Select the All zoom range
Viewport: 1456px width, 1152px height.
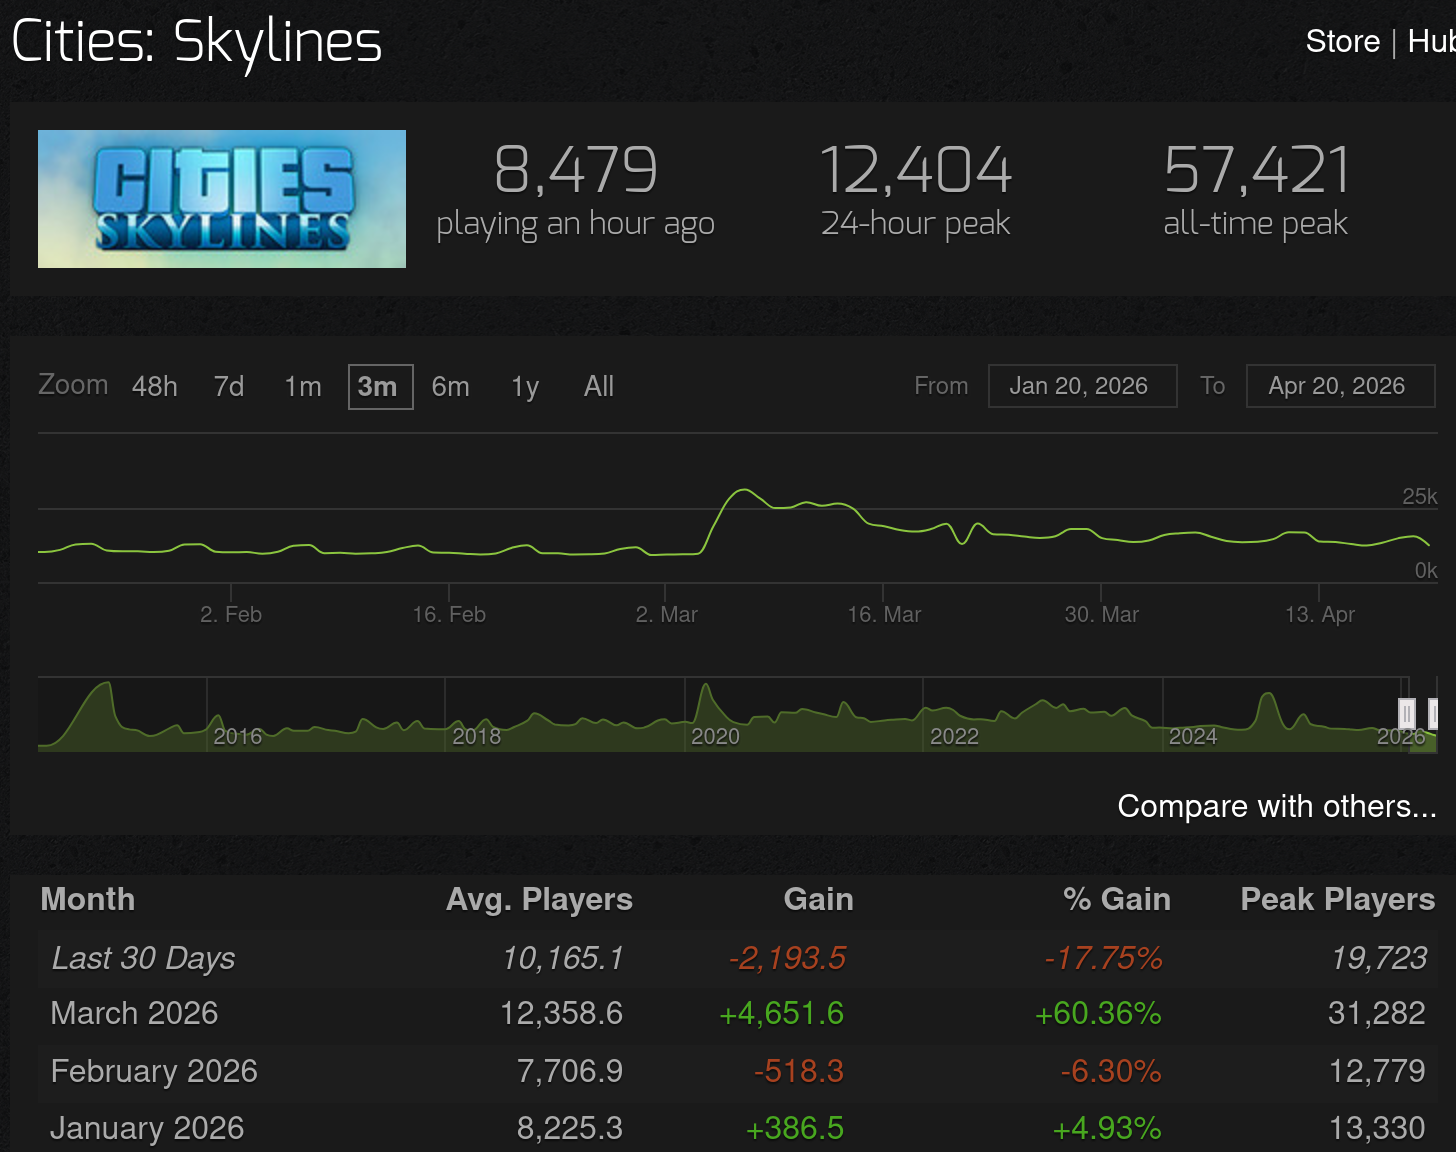coord(599,387)
